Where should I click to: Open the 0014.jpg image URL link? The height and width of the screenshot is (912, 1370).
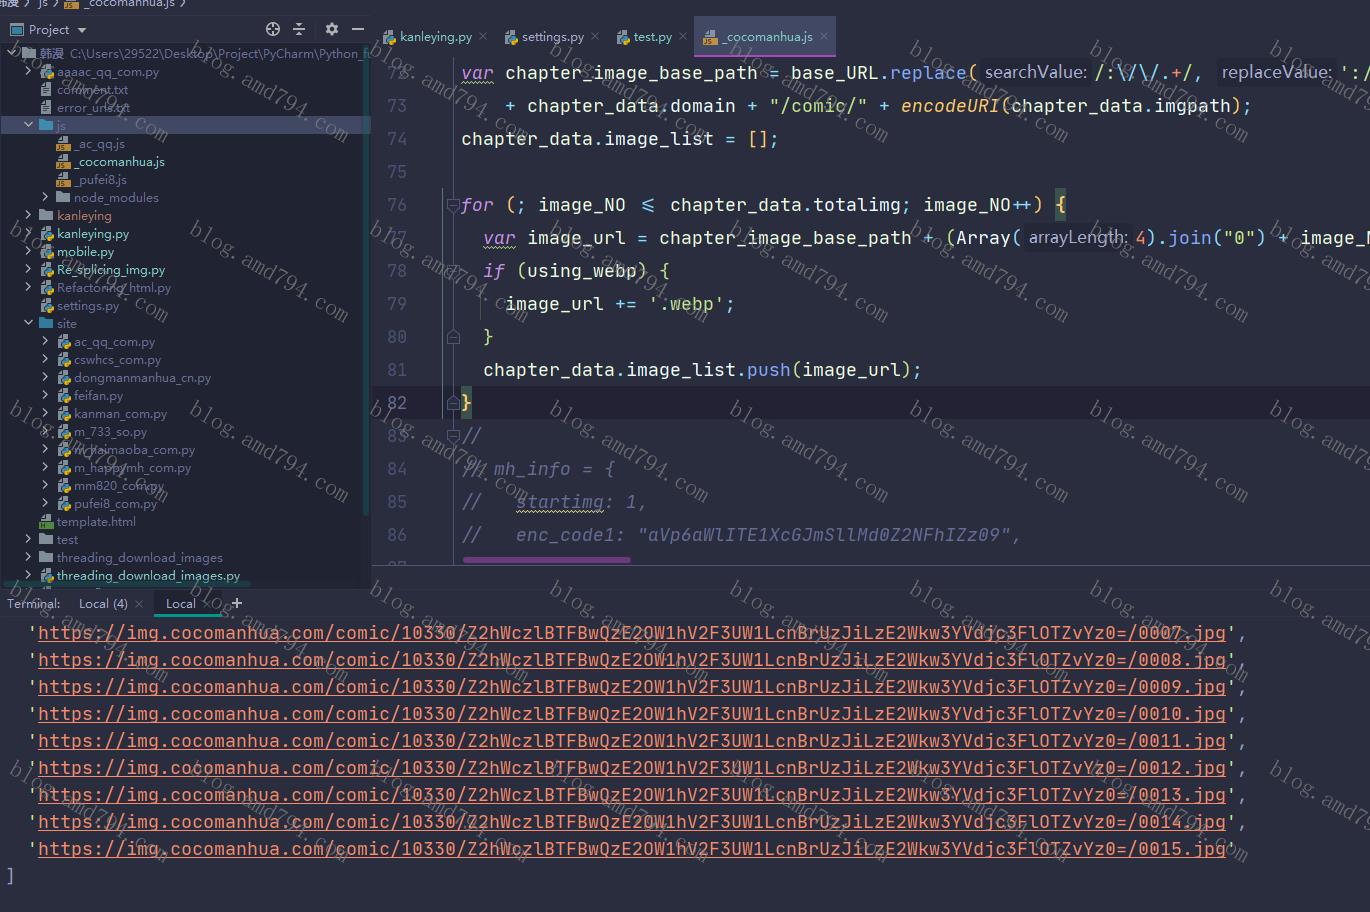coord(631,821)
